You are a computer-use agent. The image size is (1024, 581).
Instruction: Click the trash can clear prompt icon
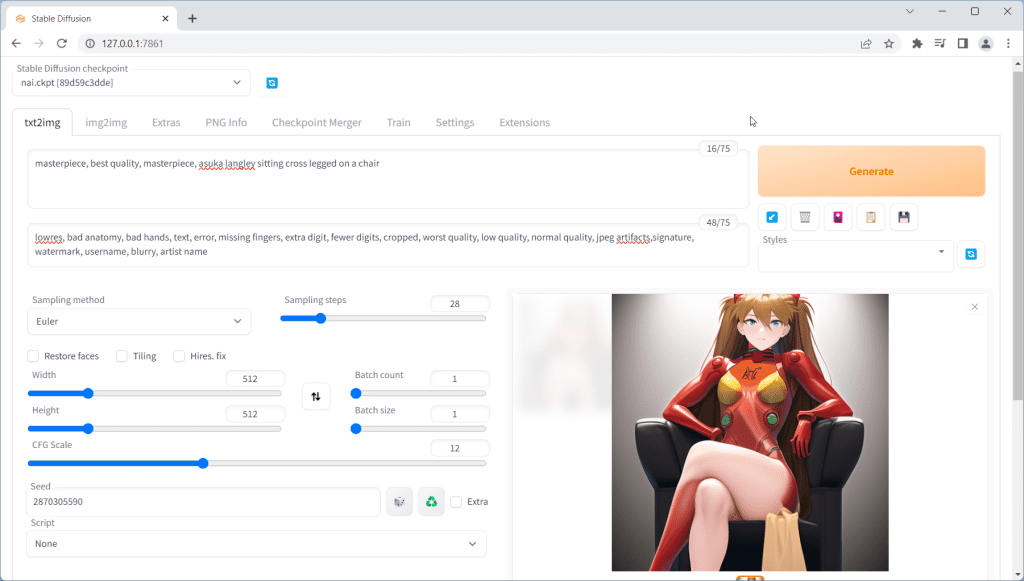pyautogui.click(x=805, y=217)
